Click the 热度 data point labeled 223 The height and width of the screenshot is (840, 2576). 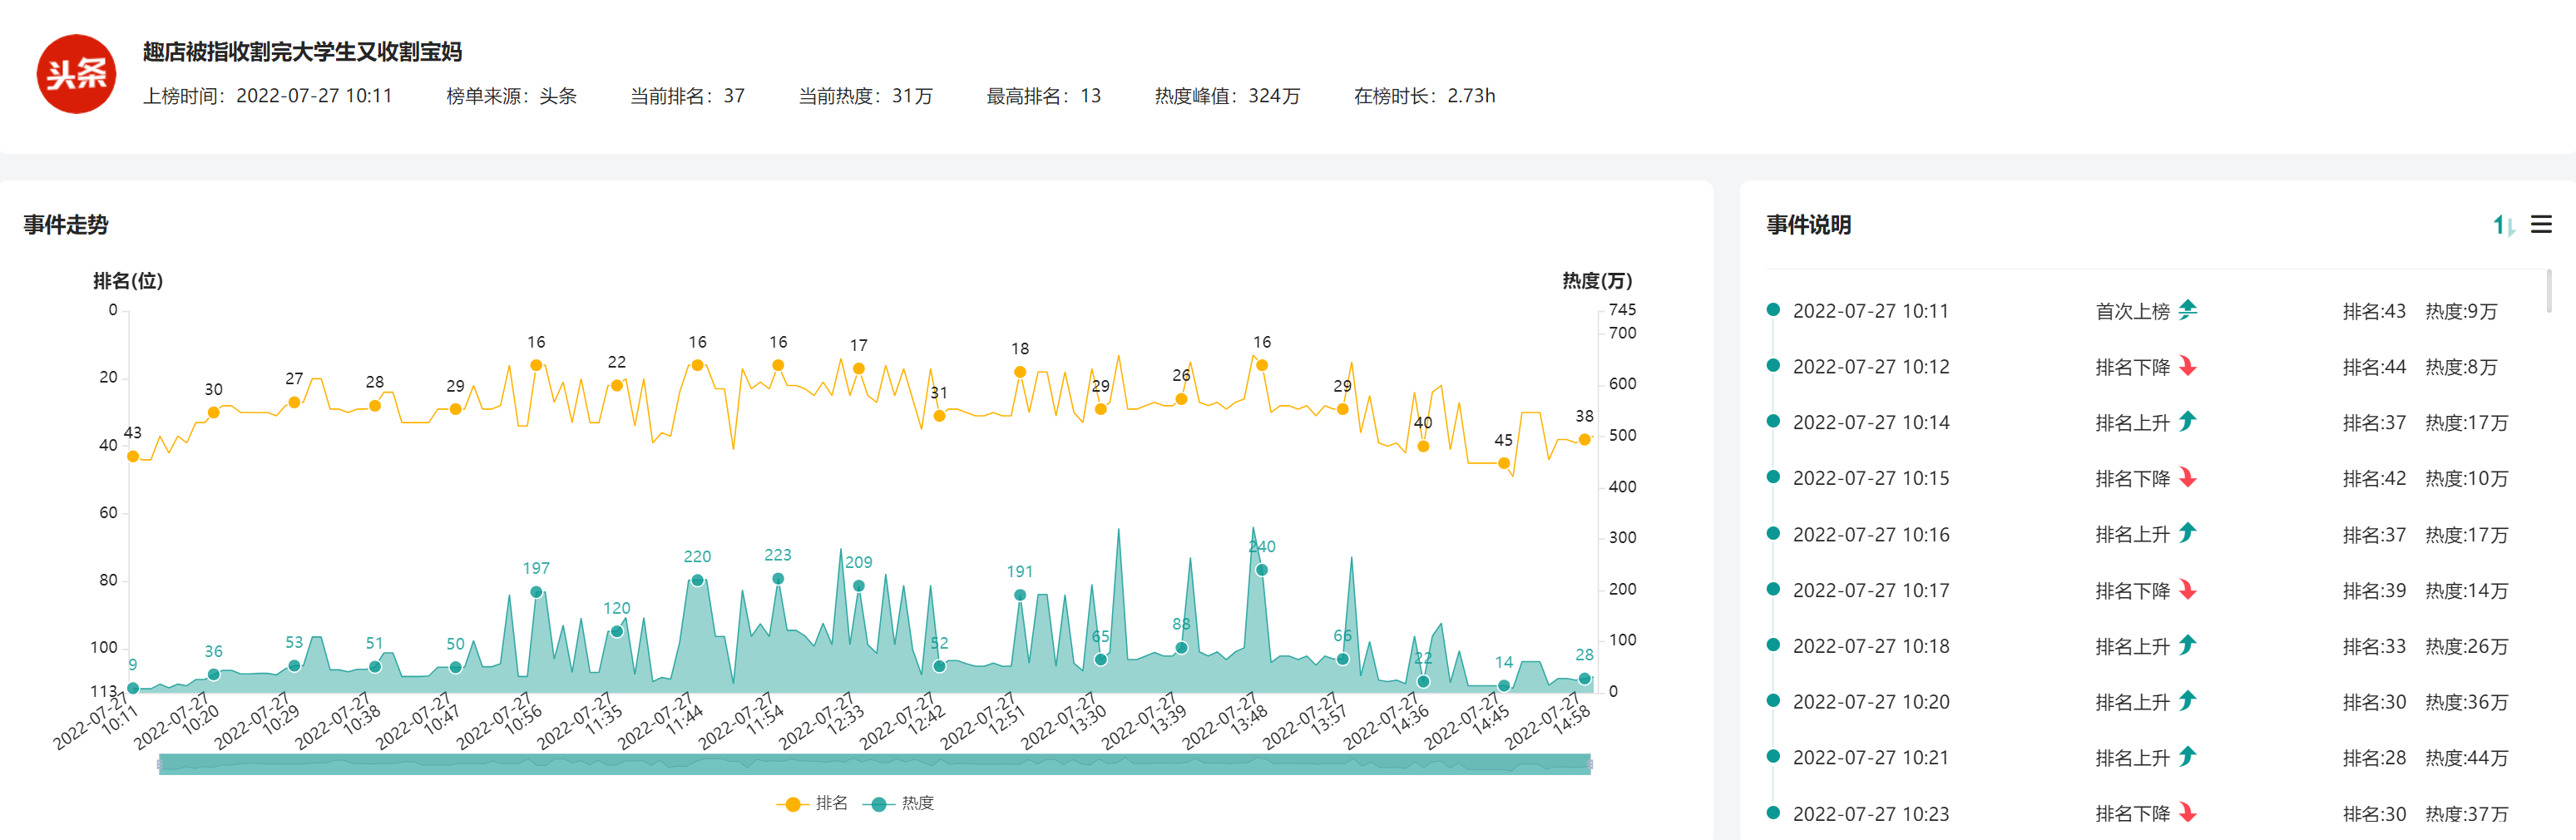click(778, 579)
